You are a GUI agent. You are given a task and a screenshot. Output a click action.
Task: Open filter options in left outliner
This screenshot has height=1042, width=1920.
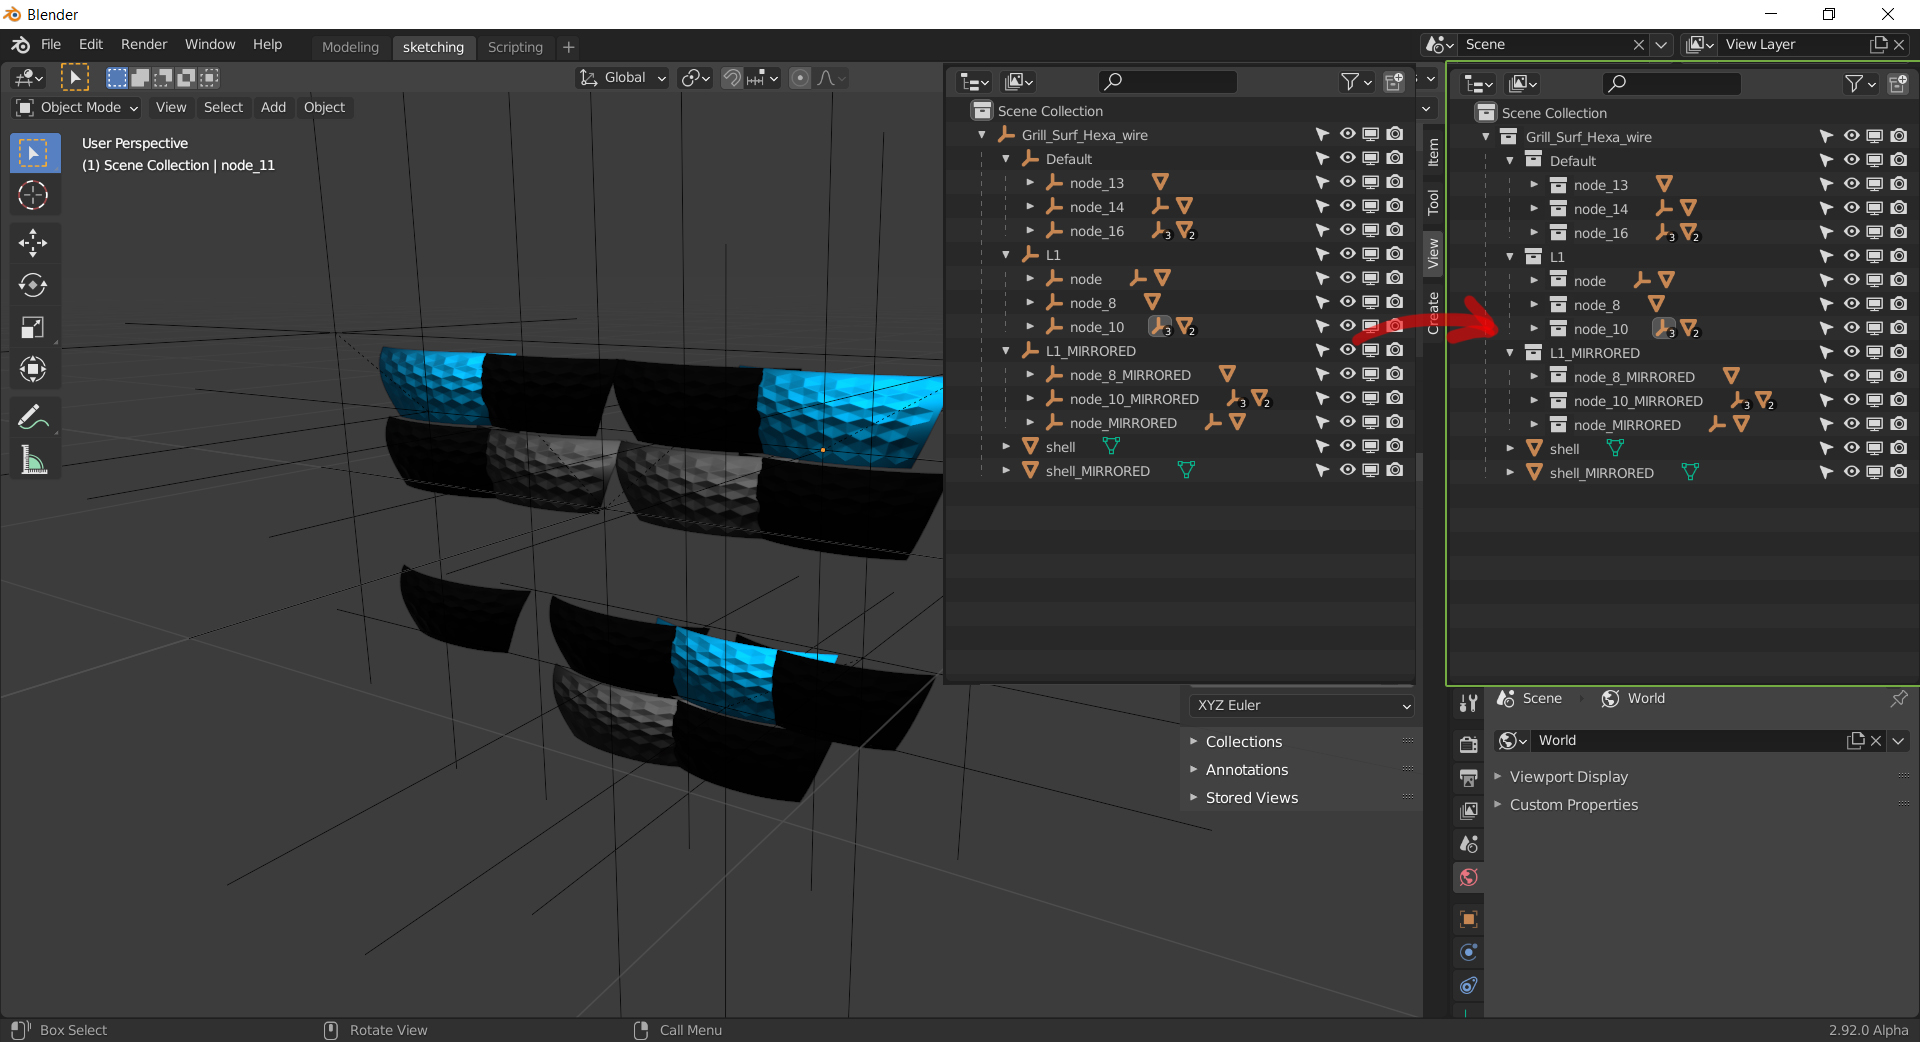[1357, 82]
